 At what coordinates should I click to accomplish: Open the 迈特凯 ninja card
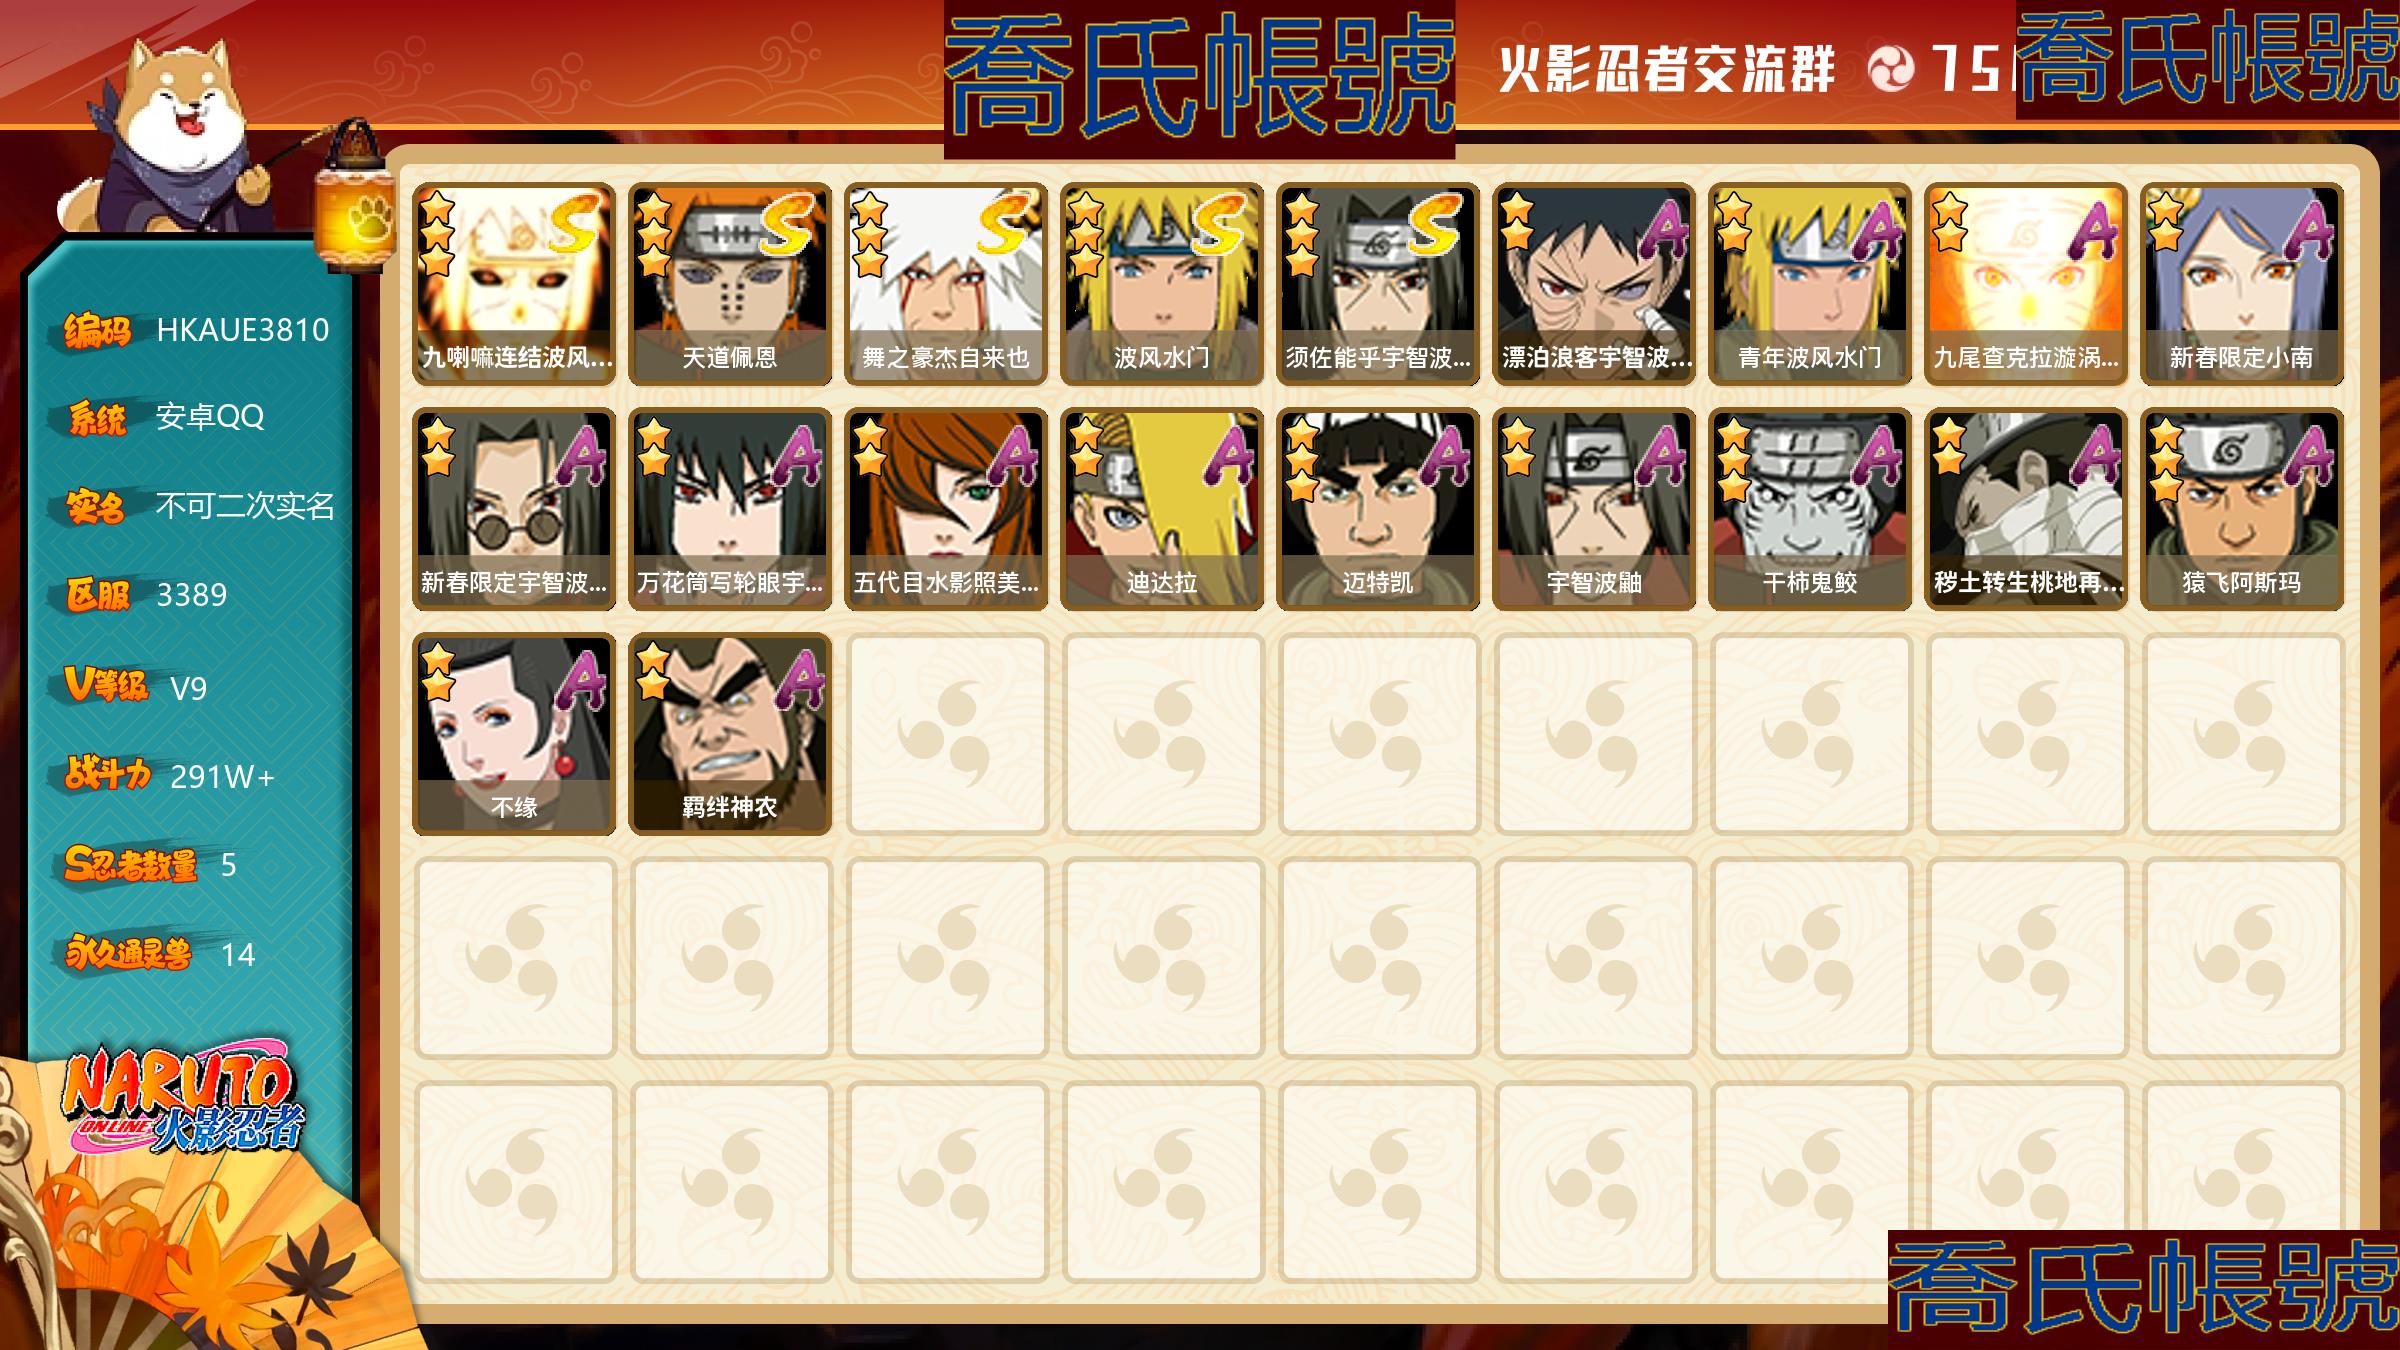pyautogui.click(x=1378, y=509)
